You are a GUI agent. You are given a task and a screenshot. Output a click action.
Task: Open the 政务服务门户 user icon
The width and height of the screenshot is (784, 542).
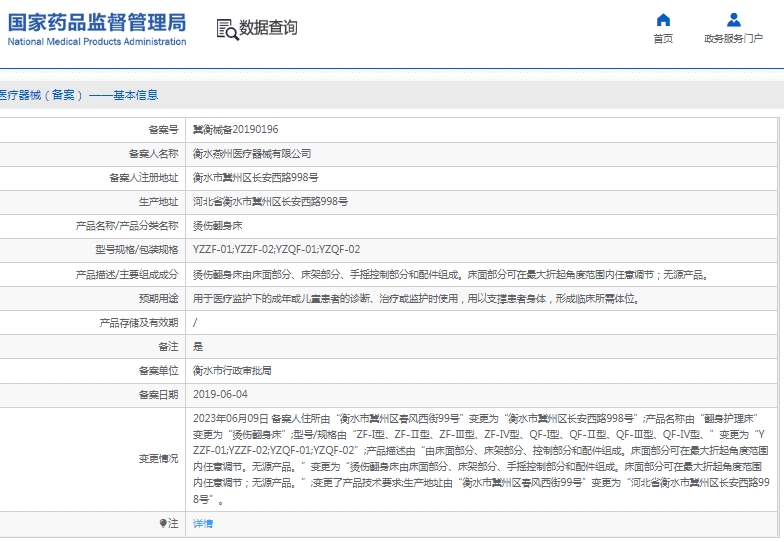tap(734, 20)
